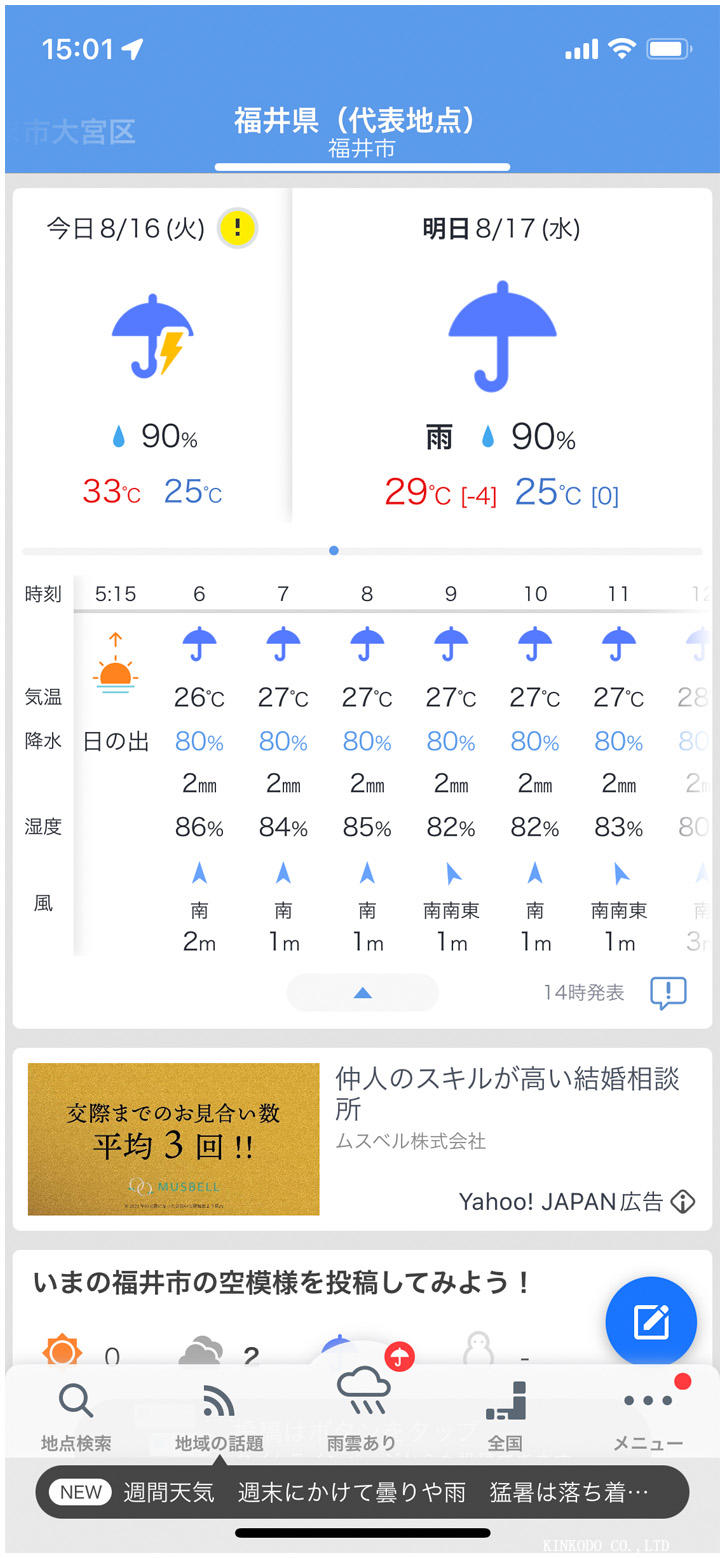Open the 雨雲あり rain radar

pyautogui.click(x=362, y=1410)
